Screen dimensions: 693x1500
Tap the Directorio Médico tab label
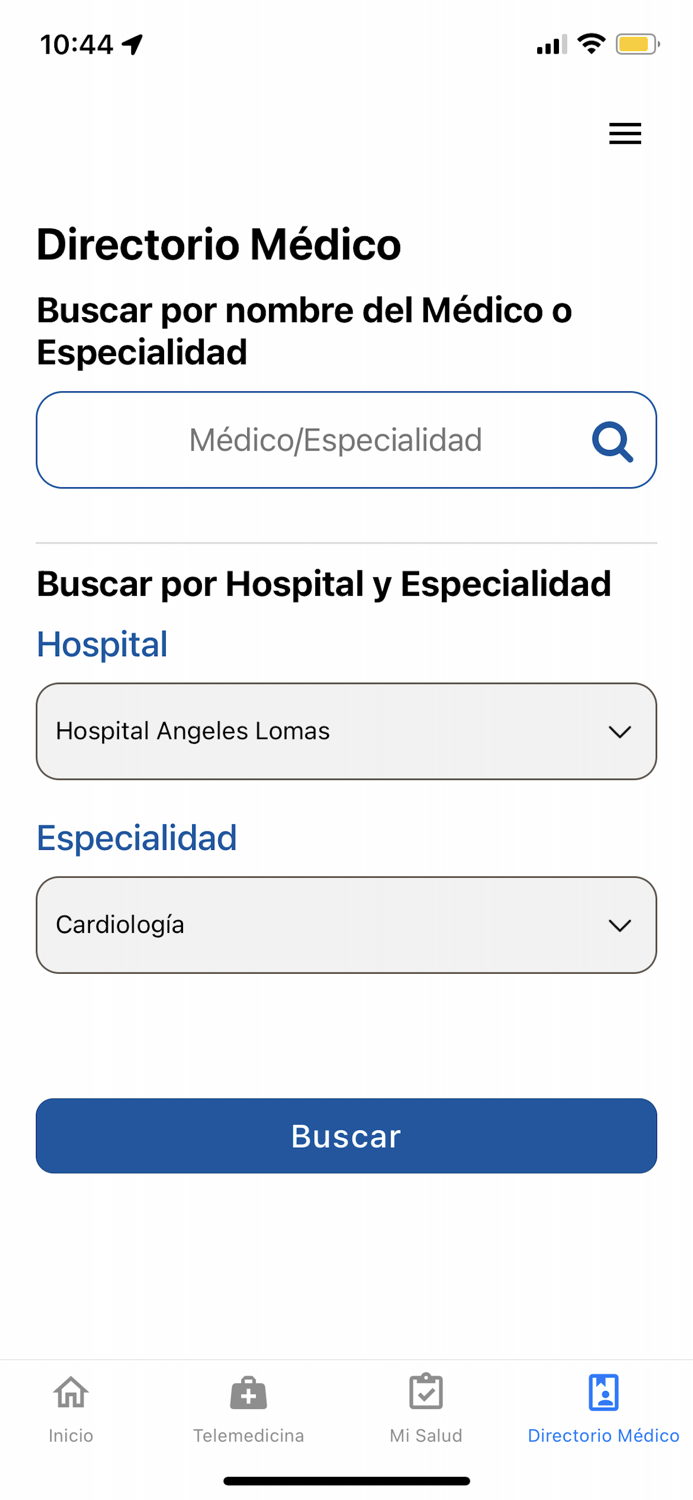click(603, 1435)
